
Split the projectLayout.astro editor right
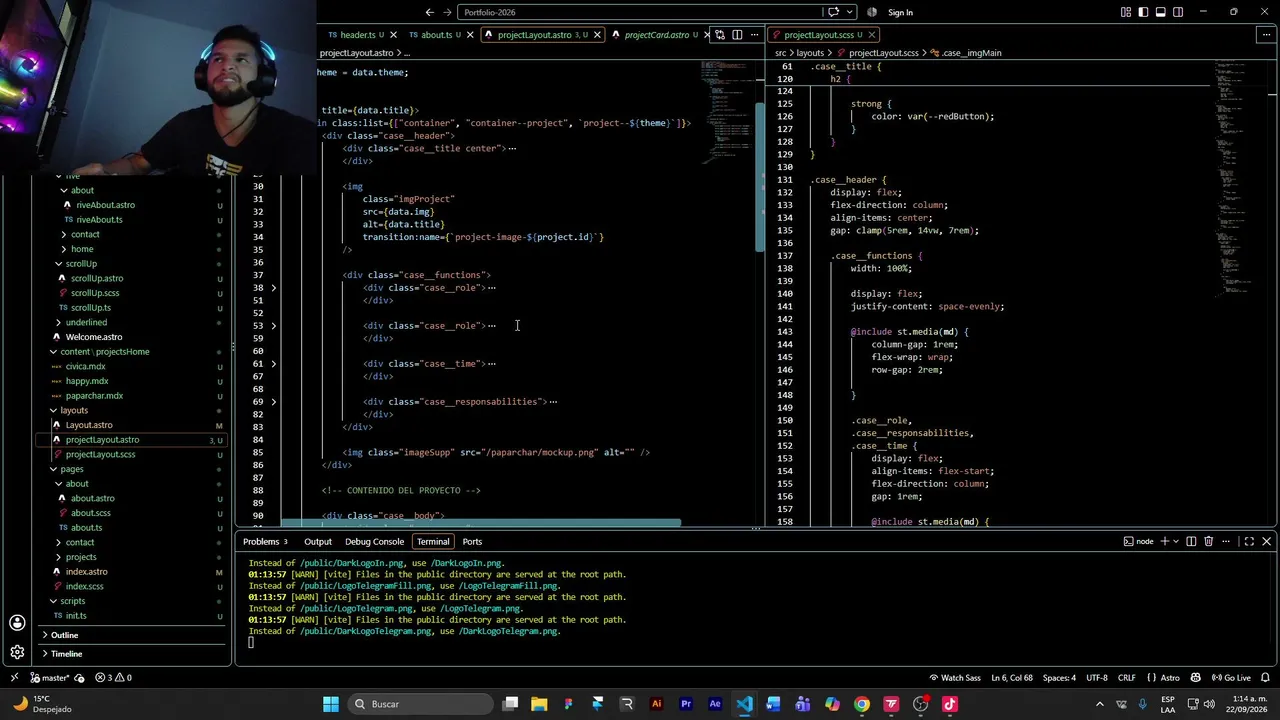(x=737, y=35)
